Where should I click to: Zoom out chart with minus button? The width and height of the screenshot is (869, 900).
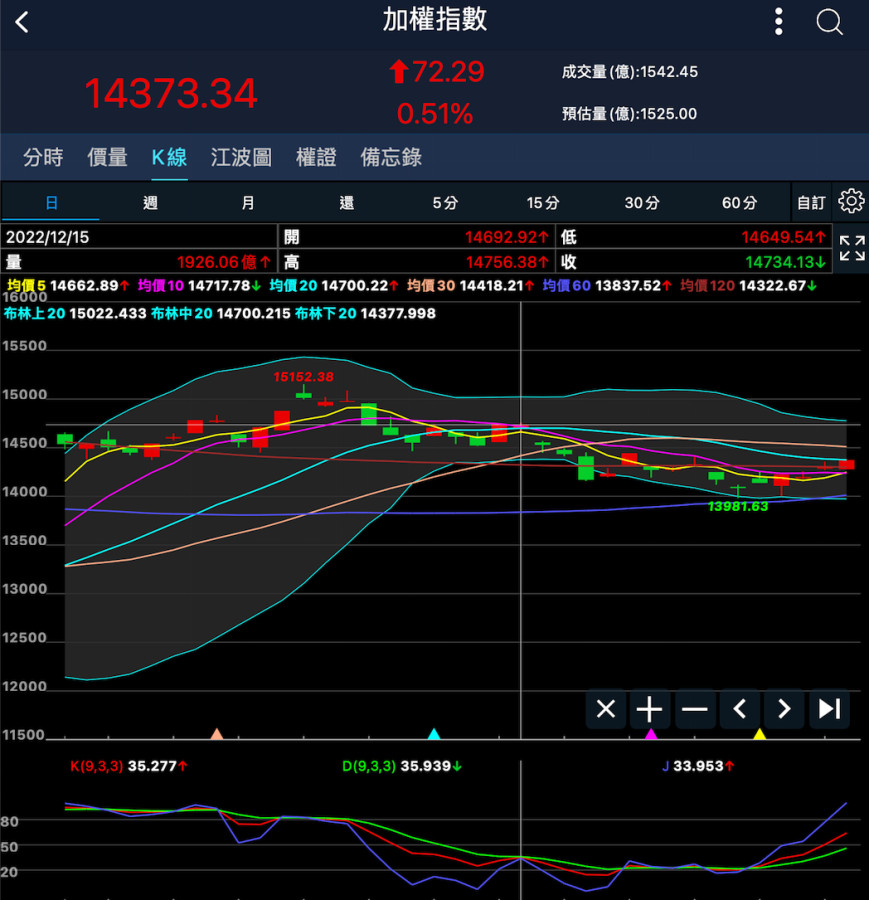pos(694,709)
